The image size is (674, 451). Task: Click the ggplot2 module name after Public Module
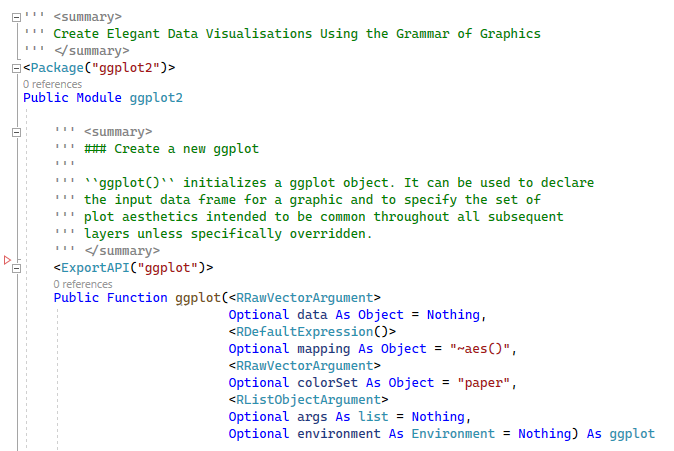156,98
